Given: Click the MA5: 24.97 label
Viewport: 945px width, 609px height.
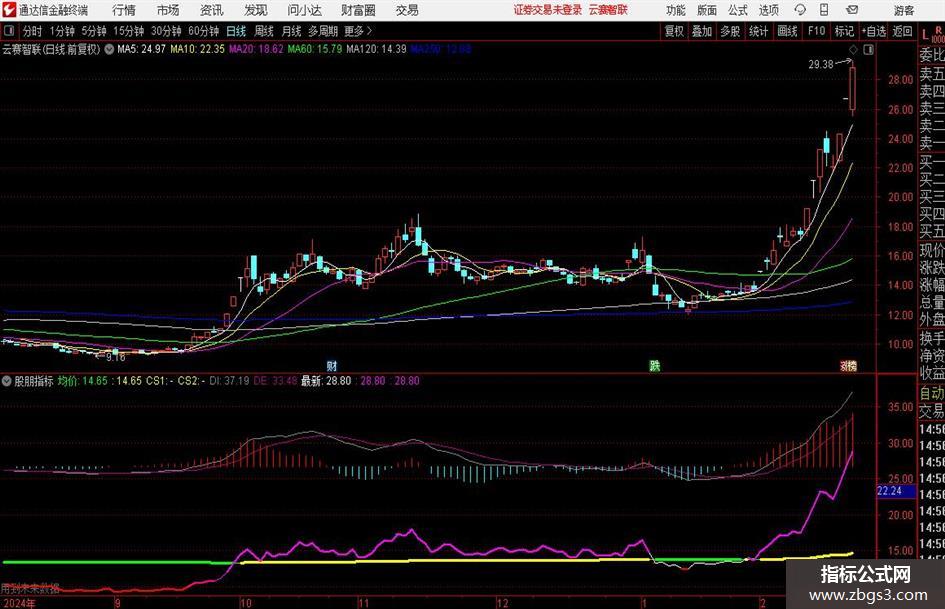Looking at the screenshot, I should (x=141, y=49).
